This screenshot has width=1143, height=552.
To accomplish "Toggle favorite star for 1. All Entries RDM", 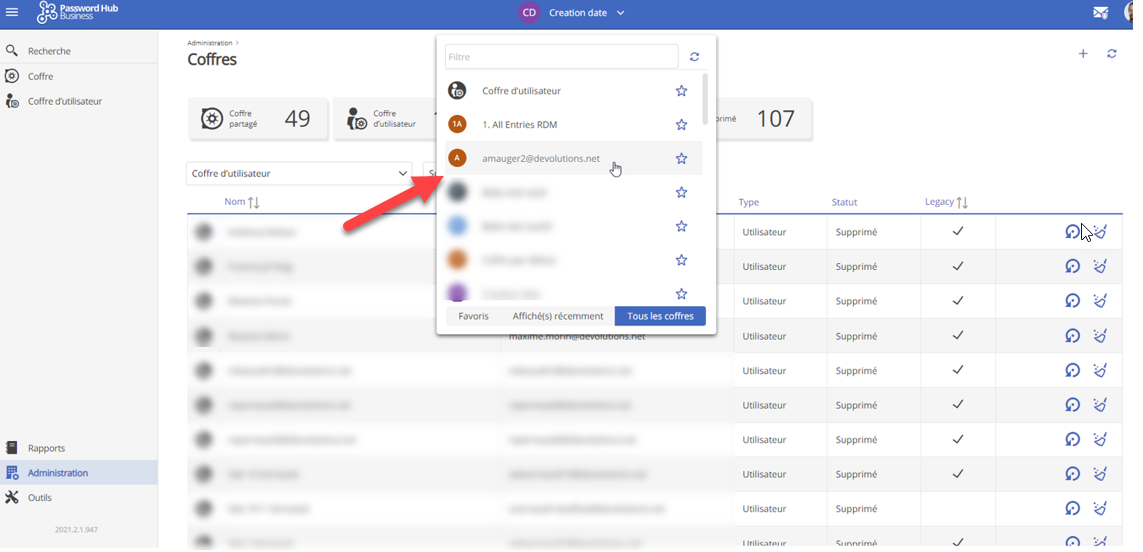I will pyautogui.click(x=681, y=125).
